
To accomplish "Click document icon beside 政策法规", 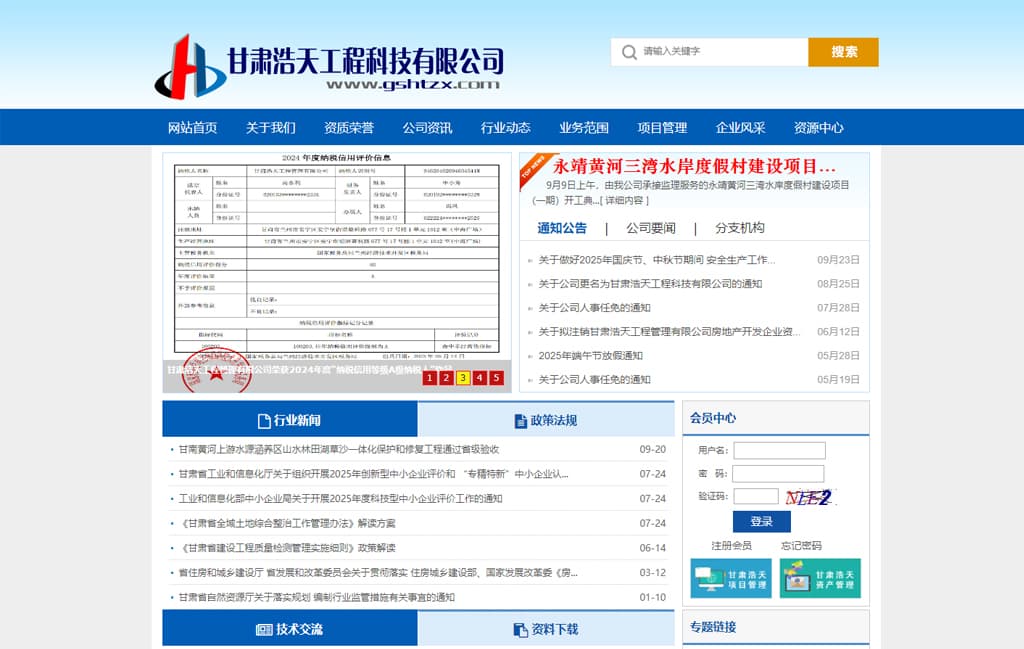I will click(x=520, y=421).
